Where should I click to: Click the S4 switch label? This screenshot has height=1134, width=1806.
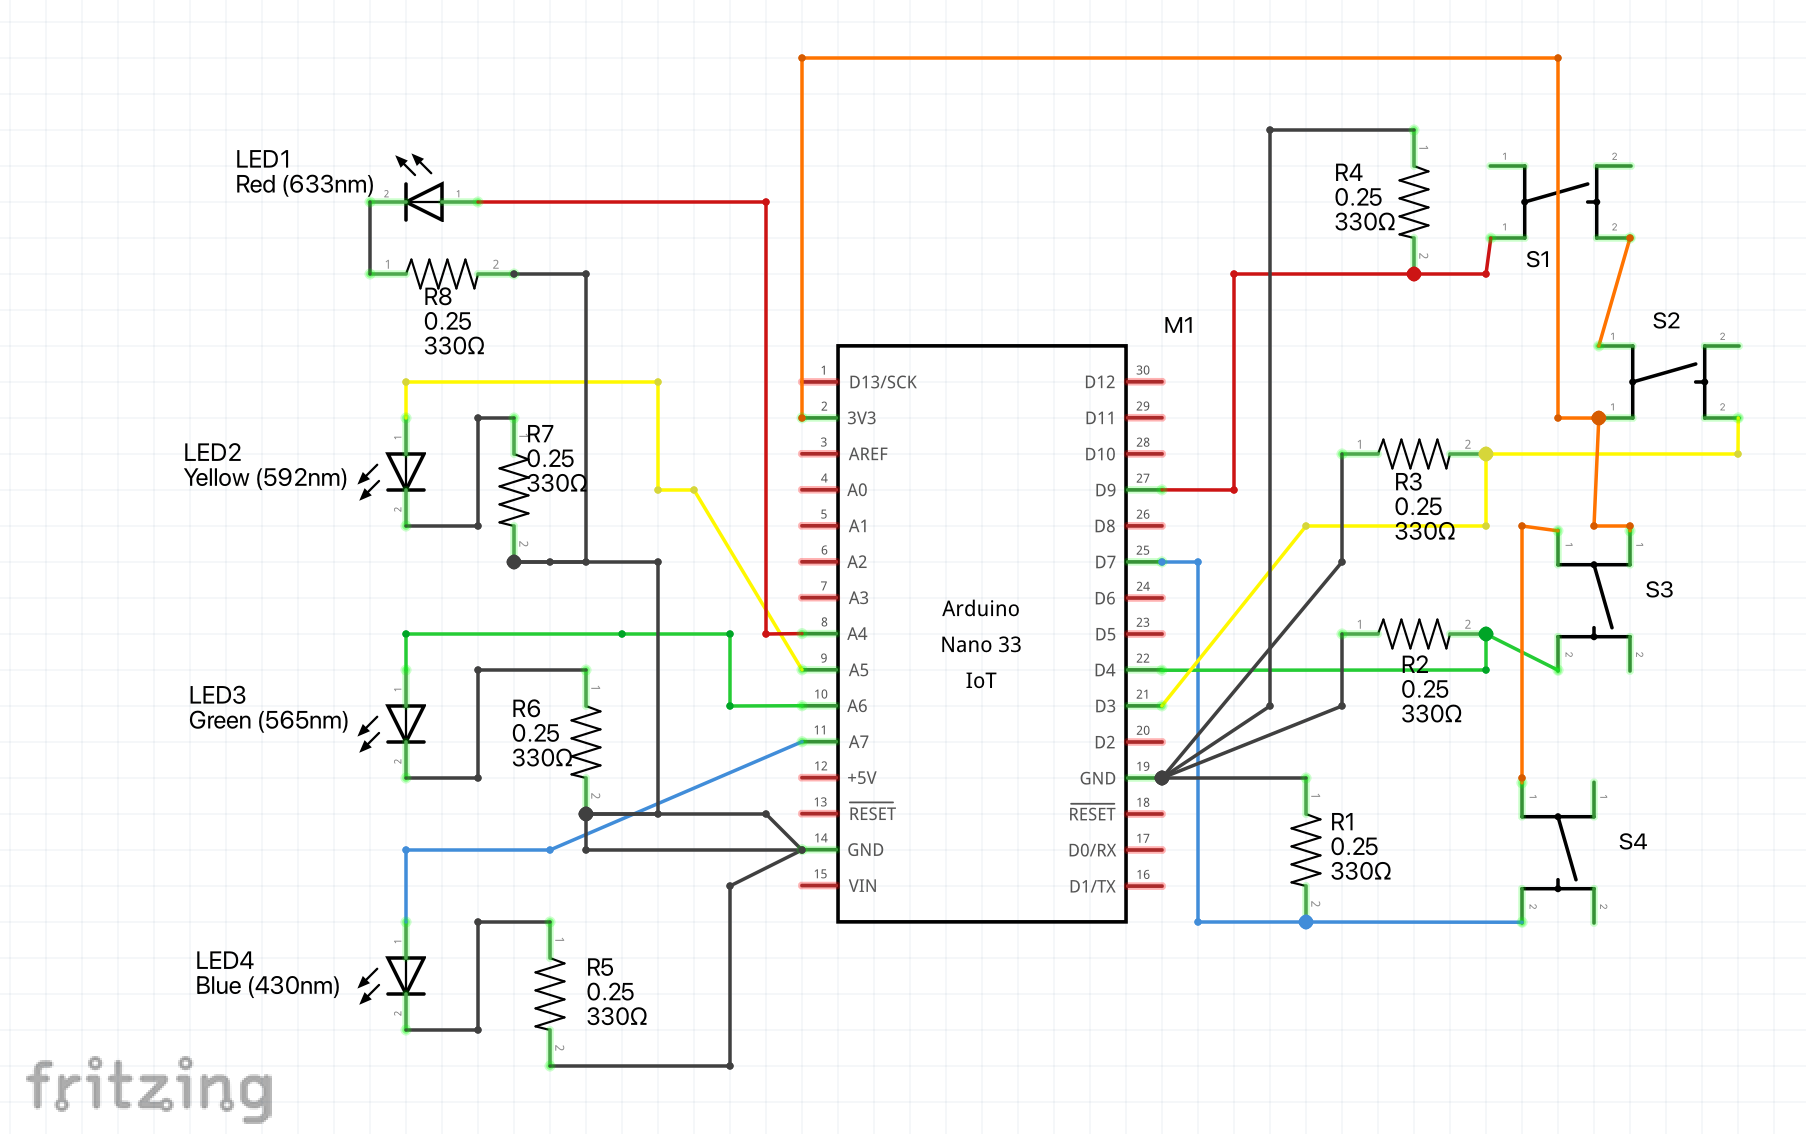coord(1633,842)
